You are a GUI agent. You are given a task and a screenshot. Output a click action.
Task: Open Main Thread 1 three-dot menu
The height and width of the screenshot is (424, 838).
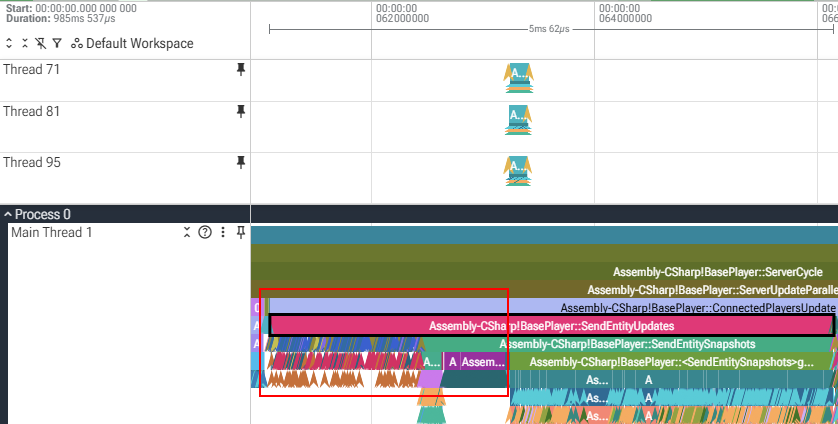[223, 232]
